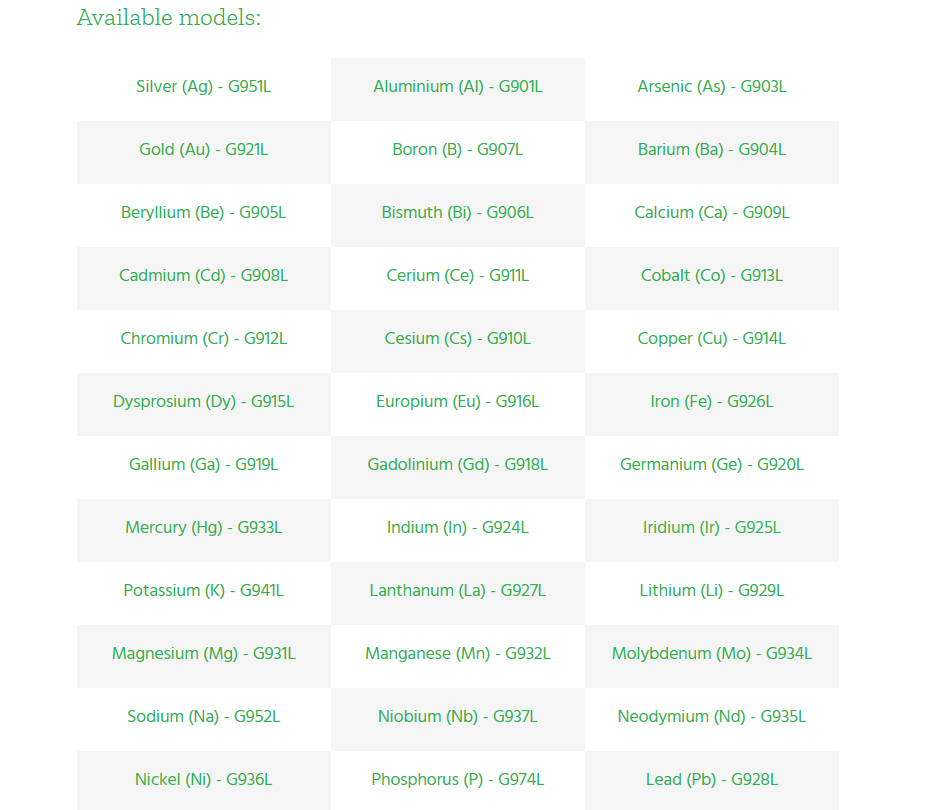The image size is (945, 810).
Task: Click Lead (Pb) - G928L link
Action: (712, 780)
